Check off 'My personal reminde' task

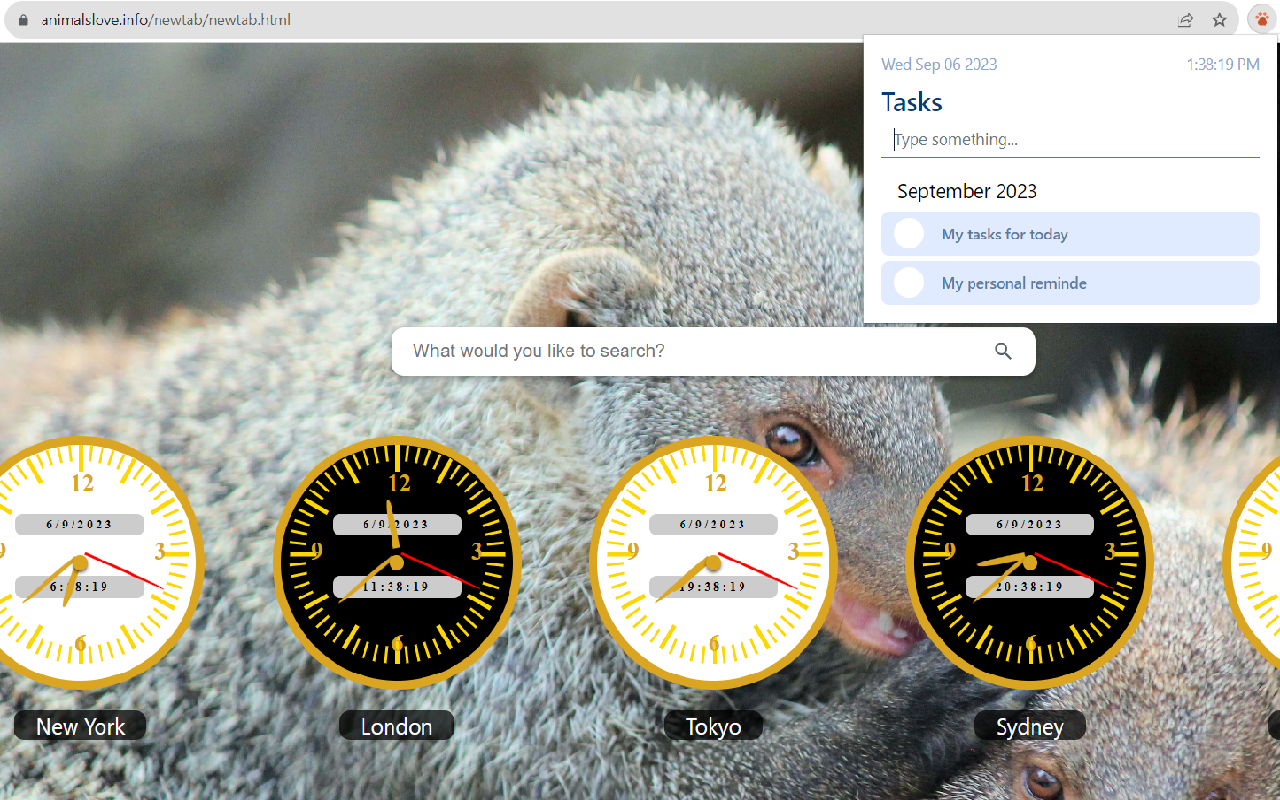click(909, 283)
